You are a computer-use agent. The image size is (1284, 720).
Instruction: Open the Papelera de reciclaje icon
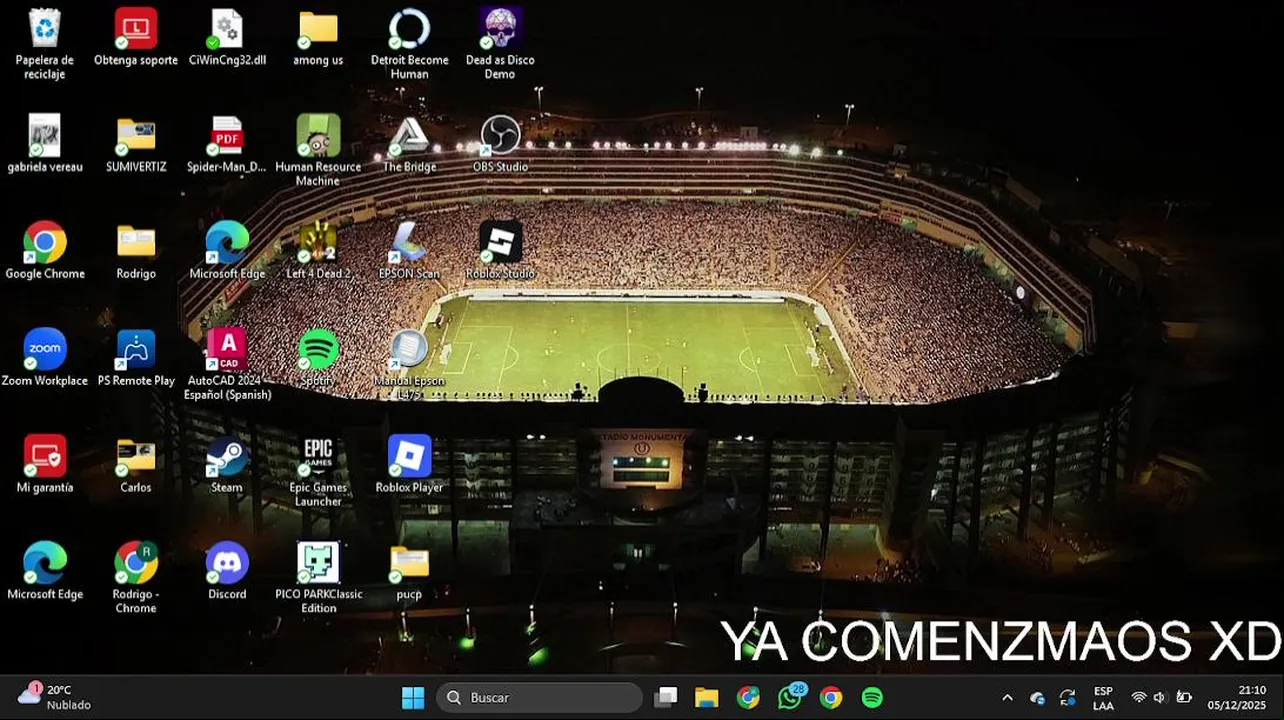pos(45,43)
